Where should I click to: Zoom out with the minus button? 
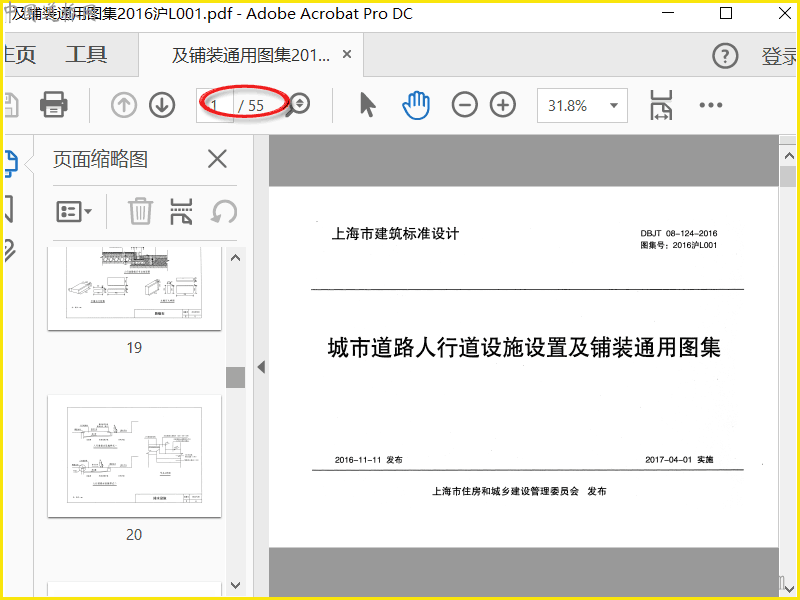[464, 105]
